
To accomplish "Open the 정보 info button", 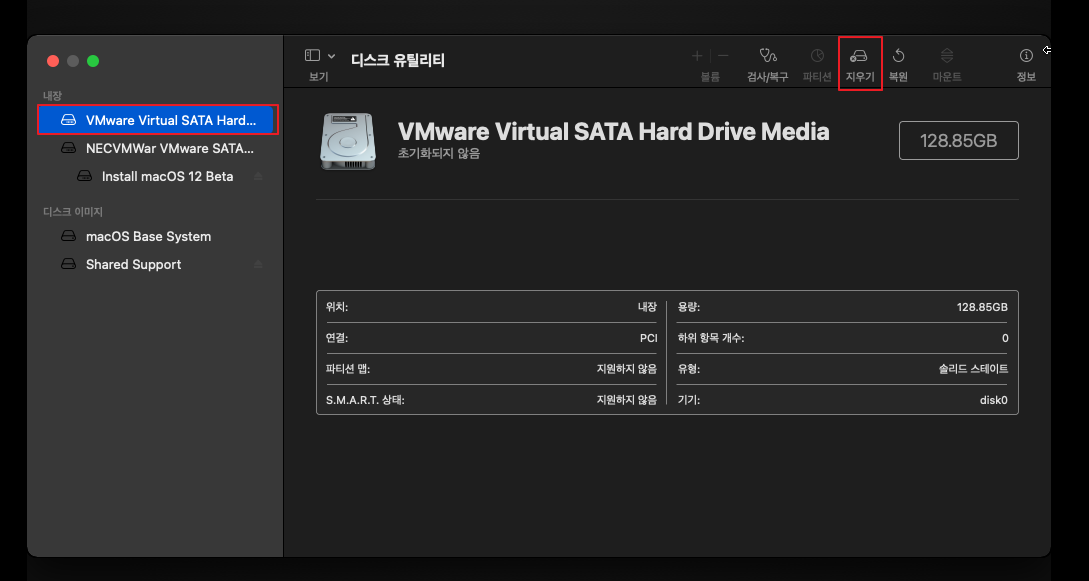I will tap(1026, 56).
